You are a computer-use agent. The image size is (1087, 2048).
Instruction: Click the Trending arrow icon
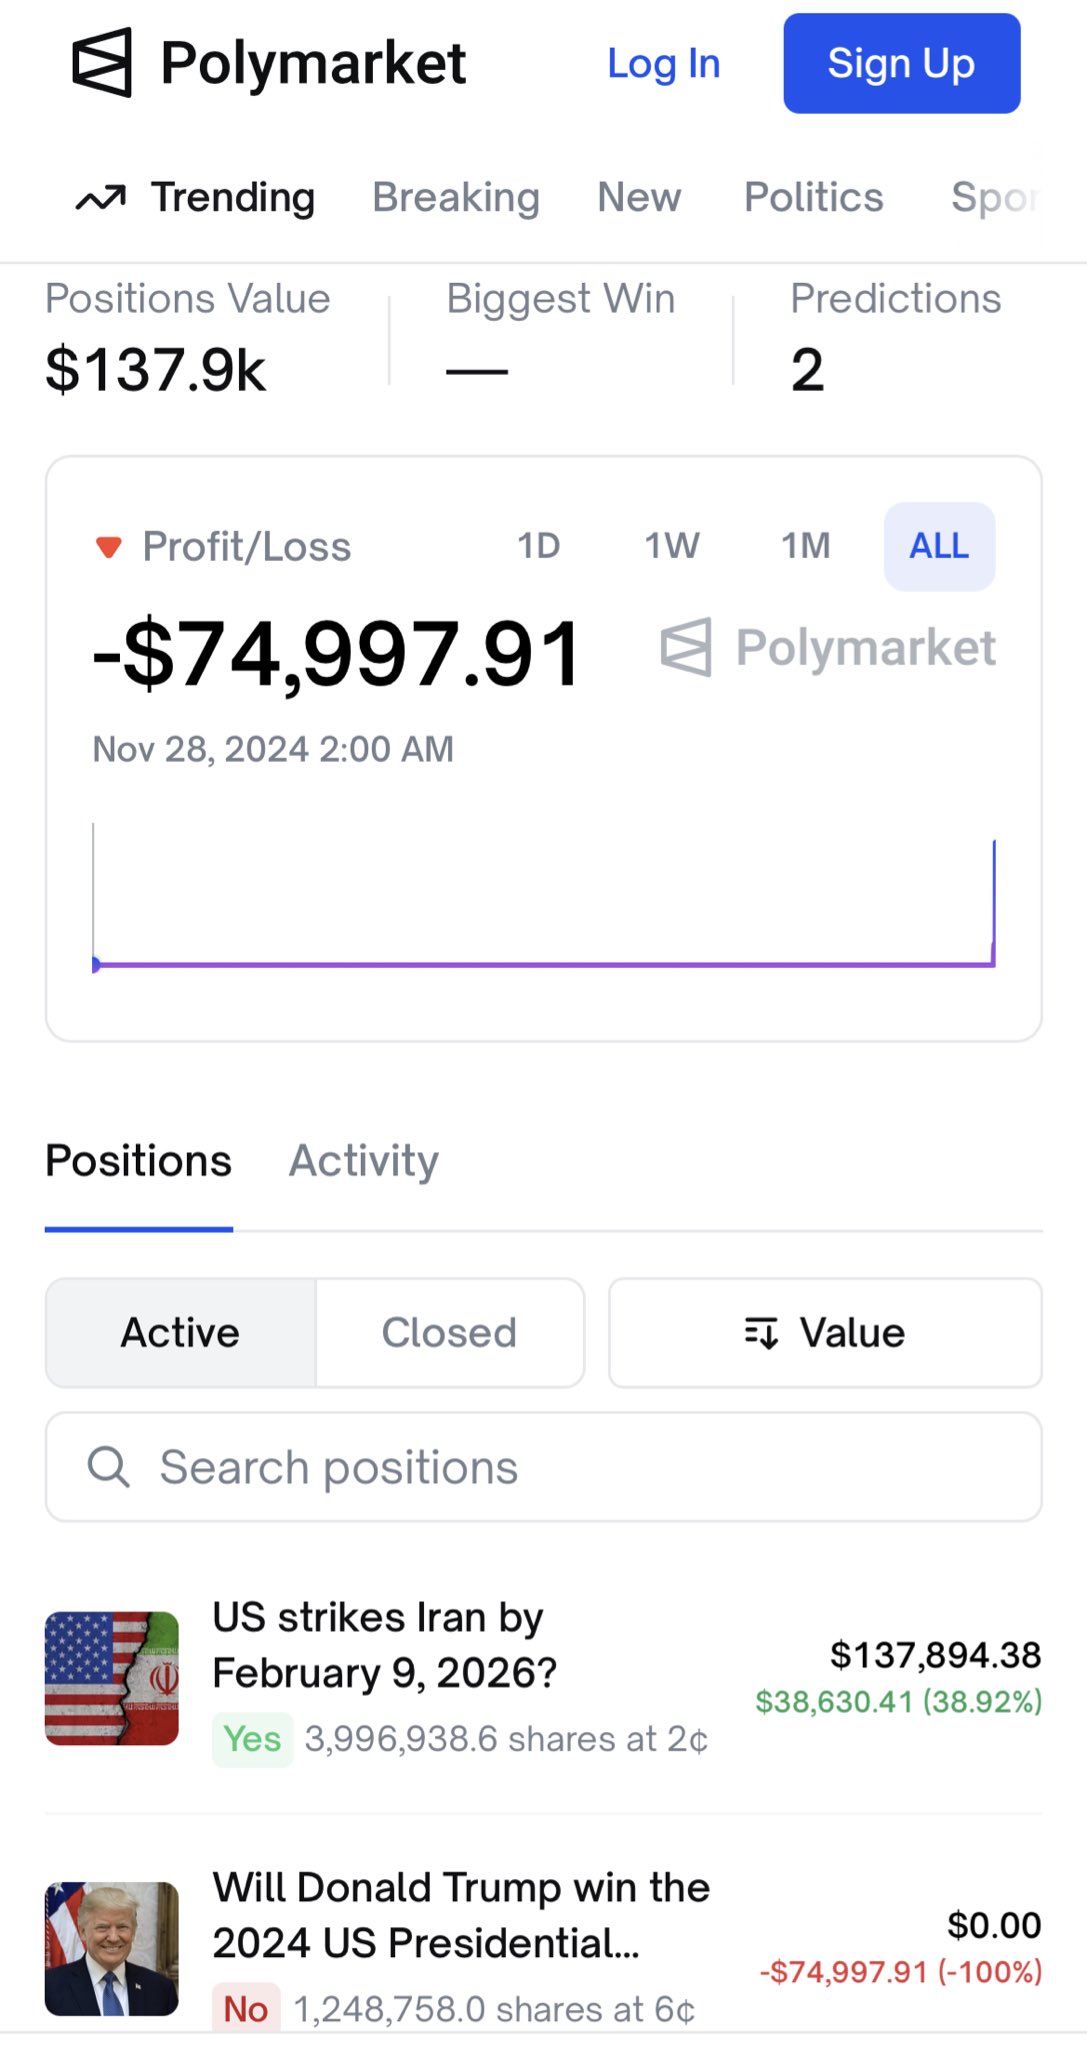click(x=101, y=198)
